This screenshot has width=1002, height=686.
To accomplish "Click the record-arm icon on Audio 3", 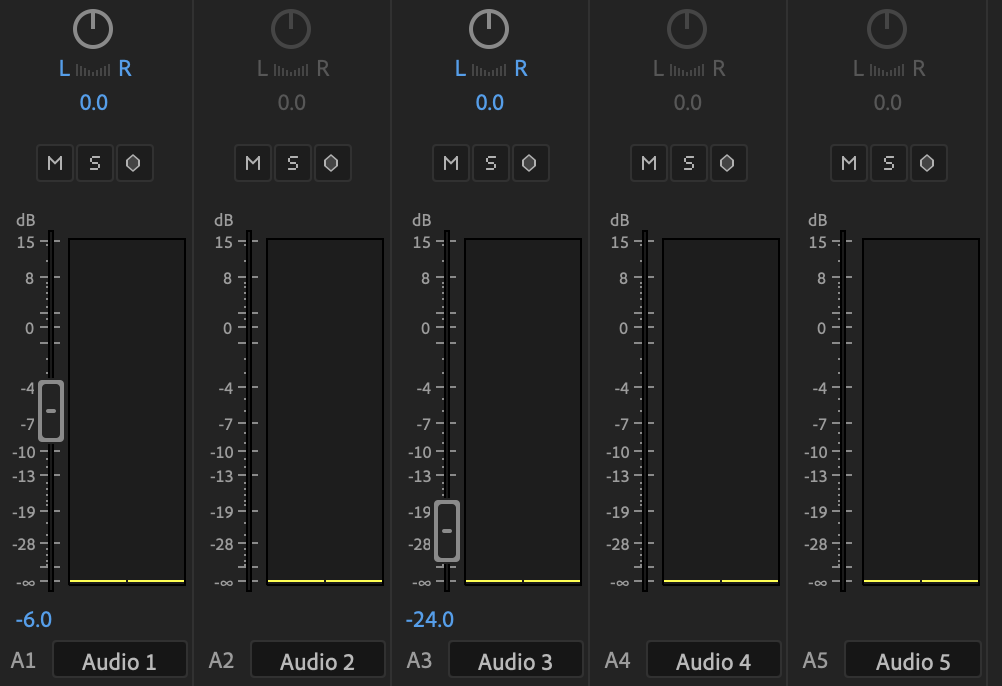I will coord(530,162).
